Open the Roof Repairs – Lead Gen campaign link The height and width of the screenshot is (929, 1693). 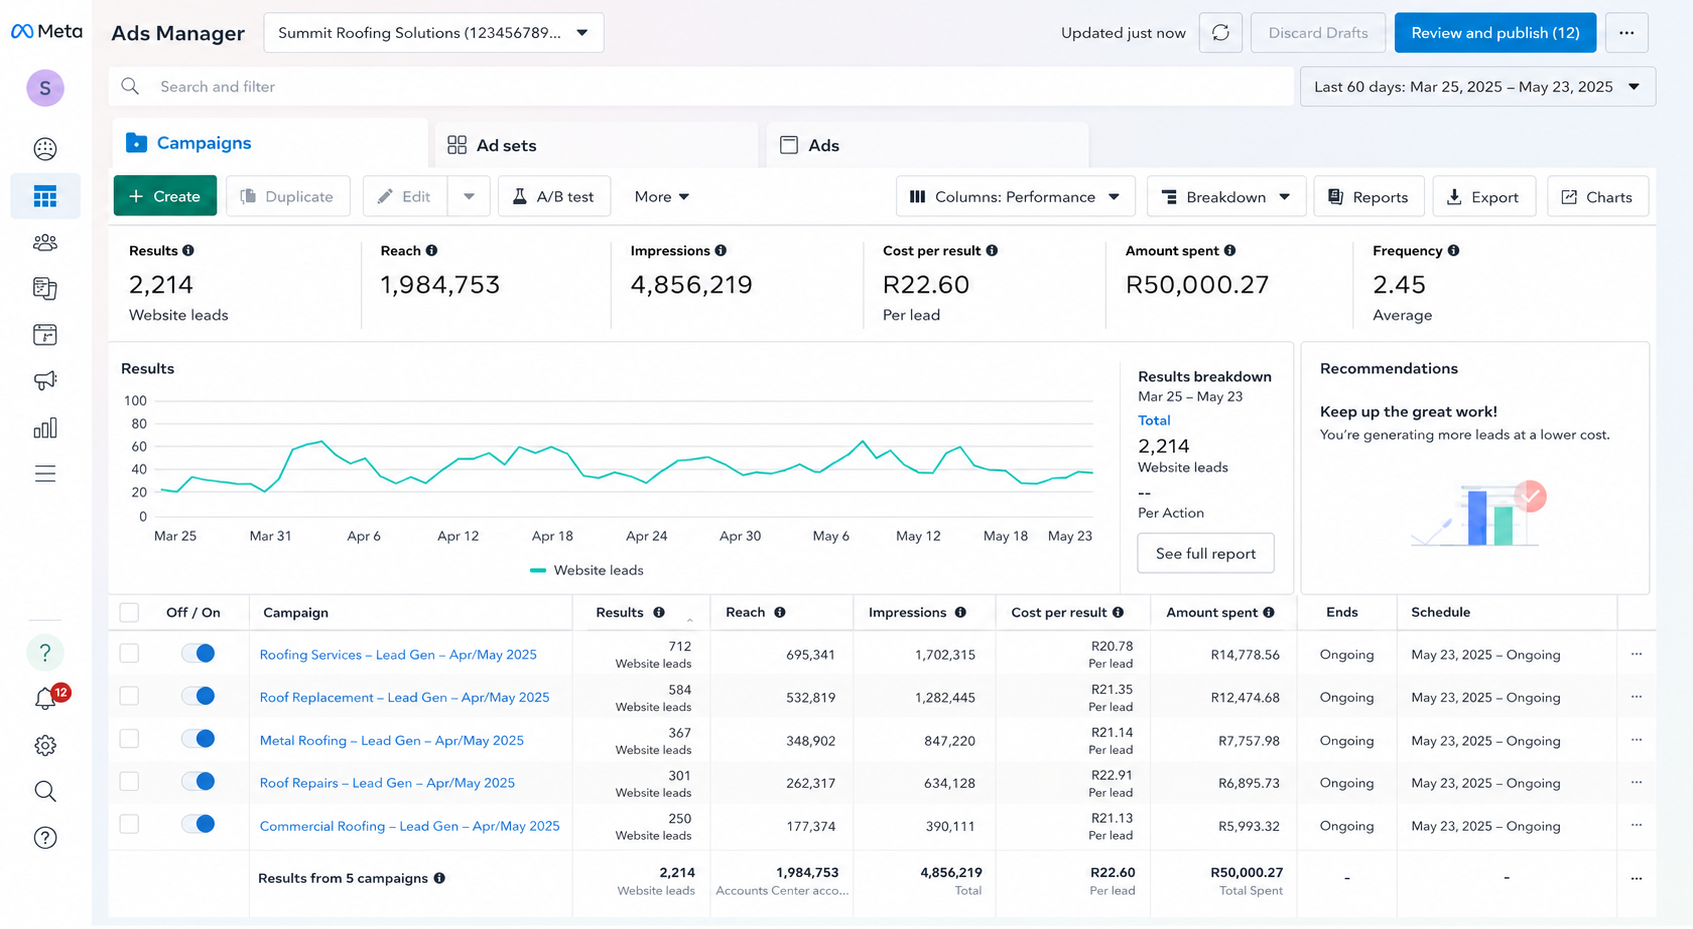click(387, 783)
